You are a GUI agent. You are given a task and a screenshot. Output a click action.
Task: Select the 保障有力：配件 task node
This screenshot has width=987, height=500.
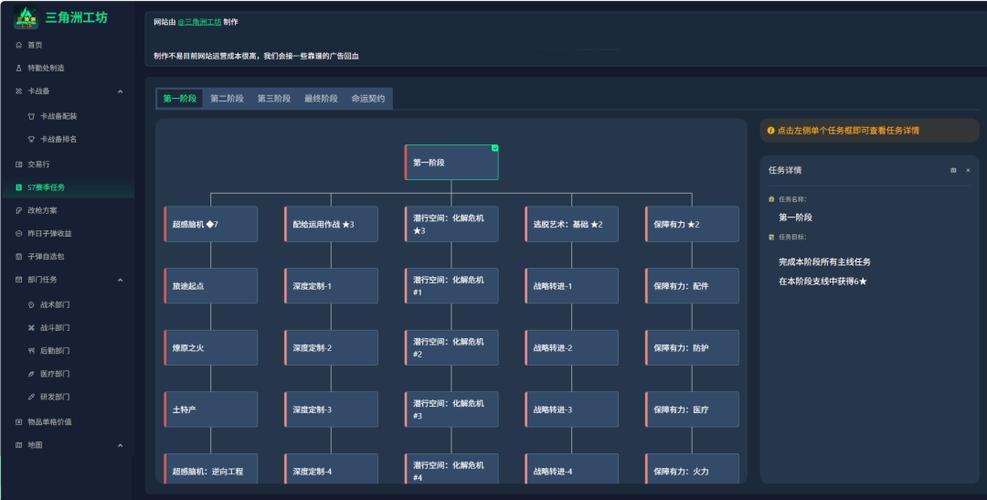point(692,286)
